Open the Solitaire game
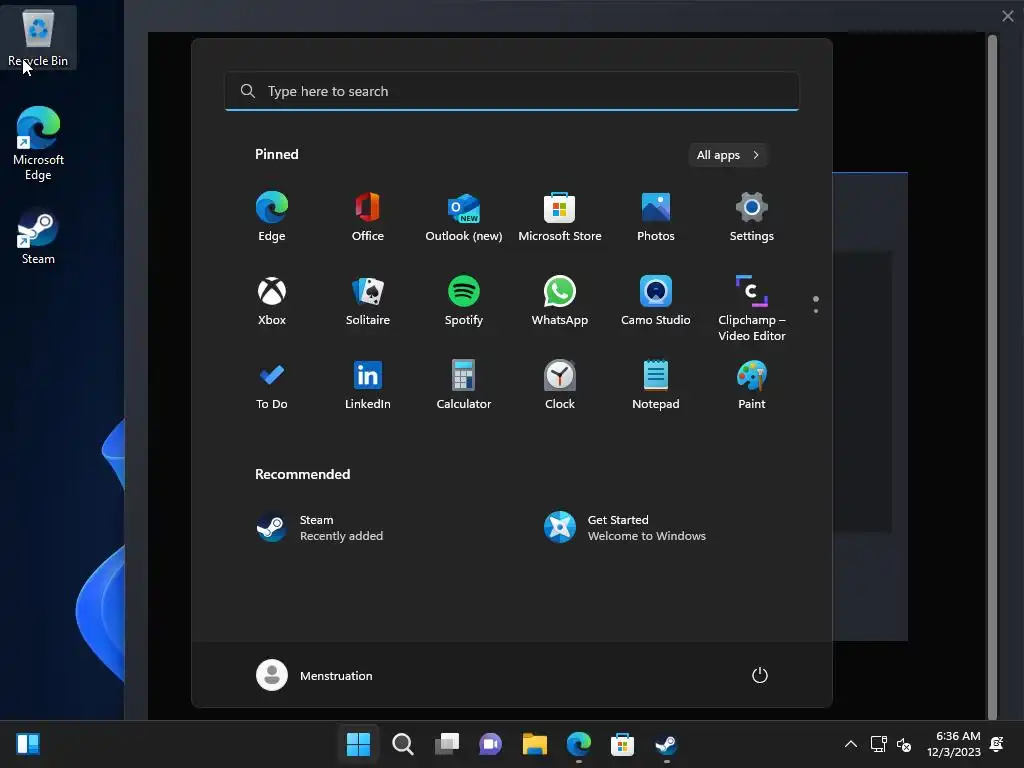 (368, 301)
